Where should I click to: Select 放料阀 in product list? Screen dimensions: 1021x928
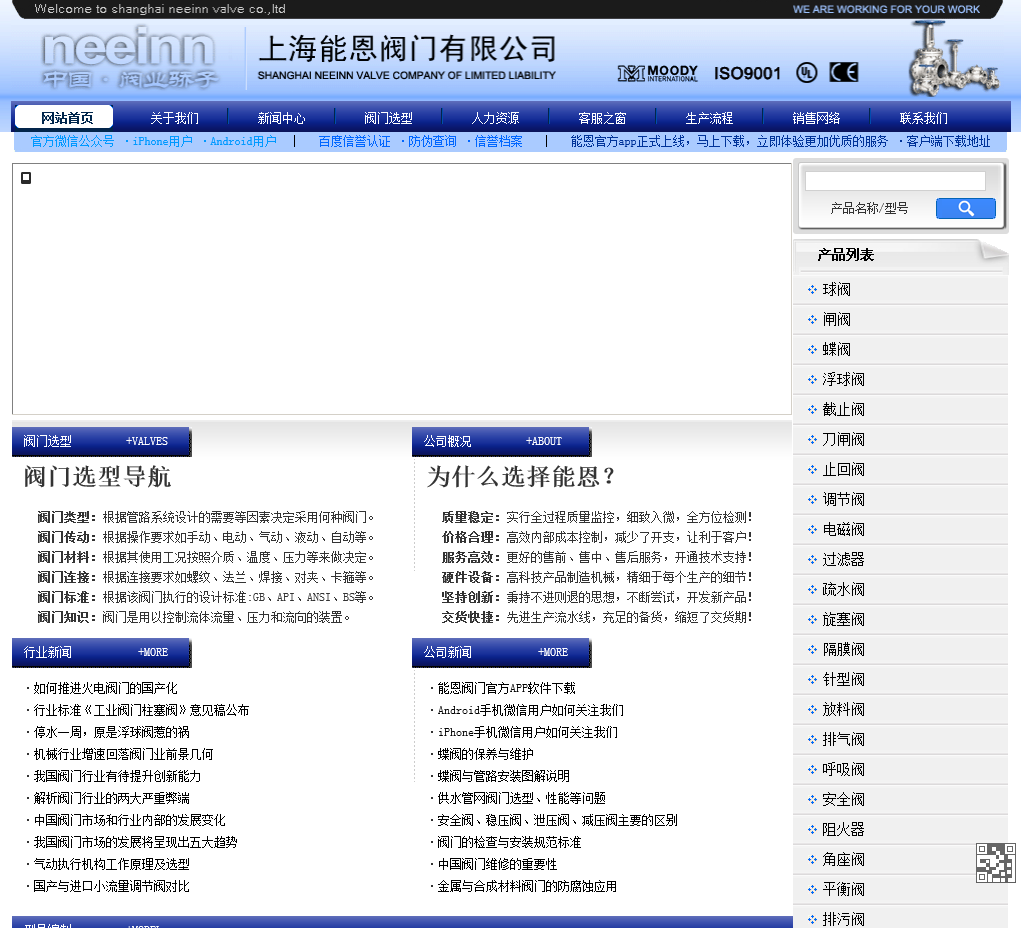click(x=843, y=709)
